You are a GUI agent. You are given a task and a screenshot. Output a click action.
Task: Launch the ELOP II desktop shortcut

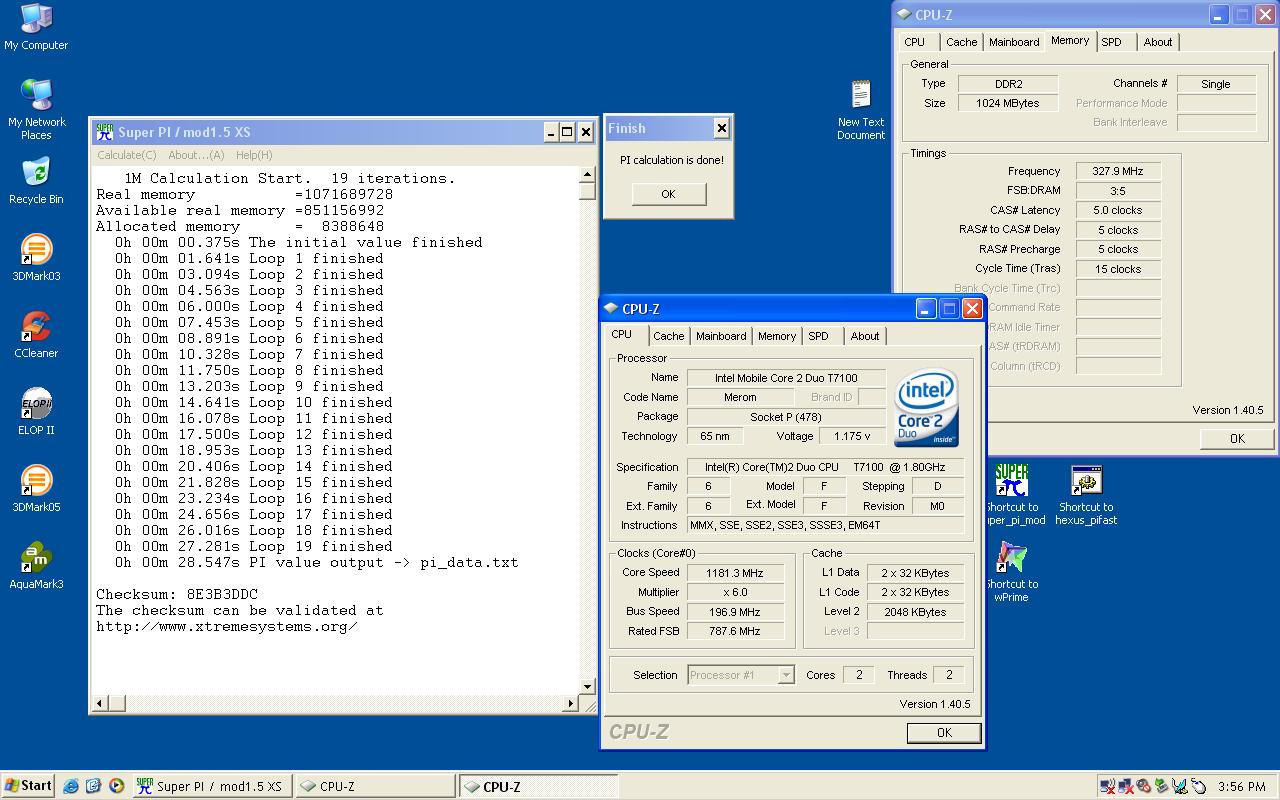[36, 404]
